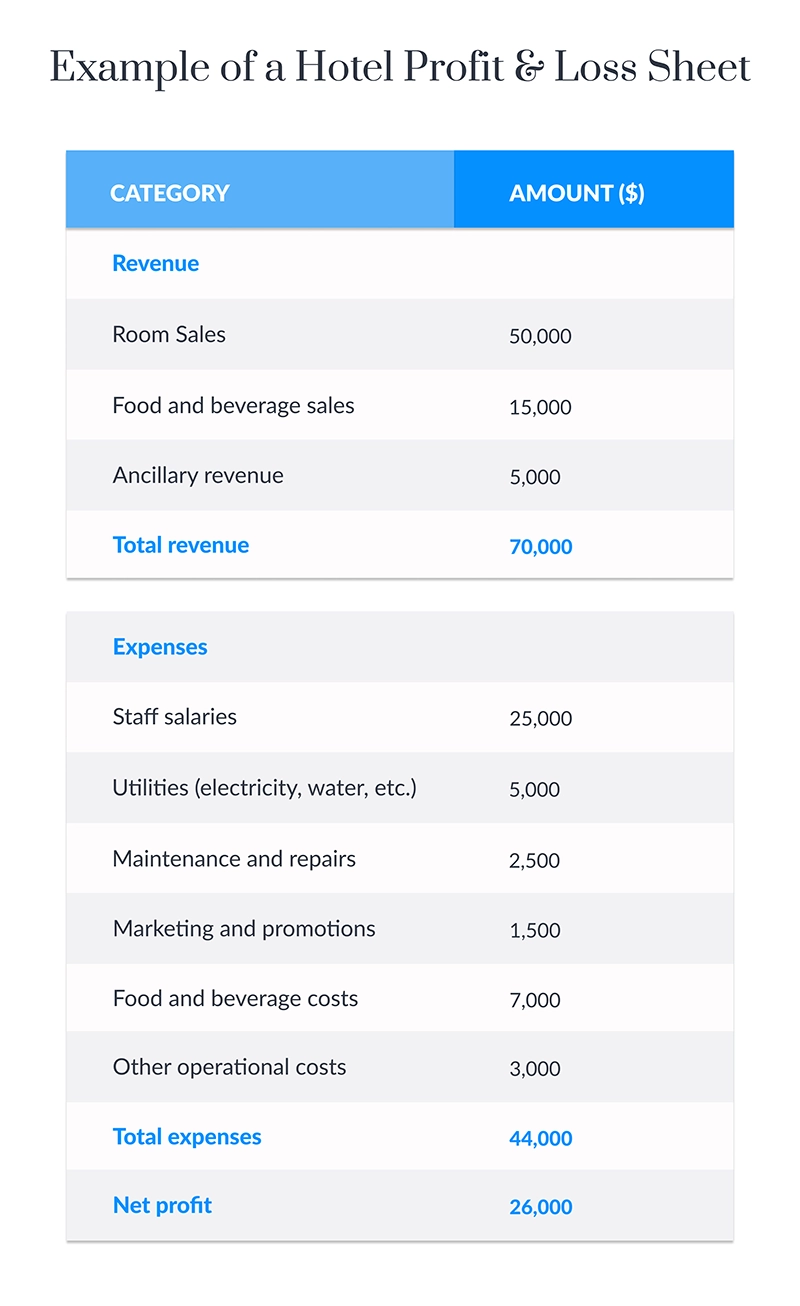Viewport: 800px width, 1306px height.
Task: Select the 70,000 total revenue amount
Action: point(541,547)
